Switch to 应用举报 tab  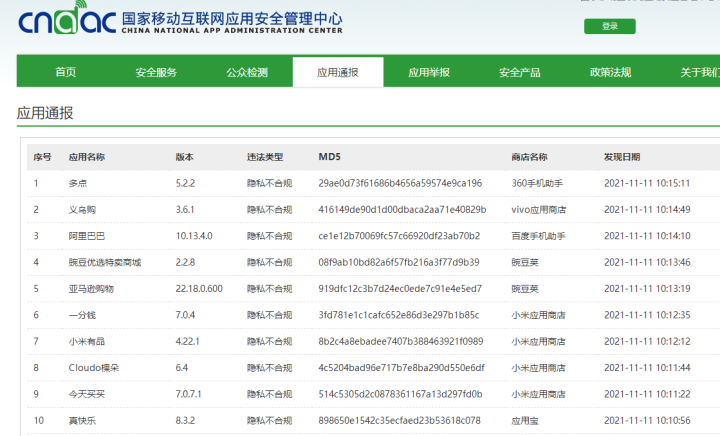click(x=429, y=72)
